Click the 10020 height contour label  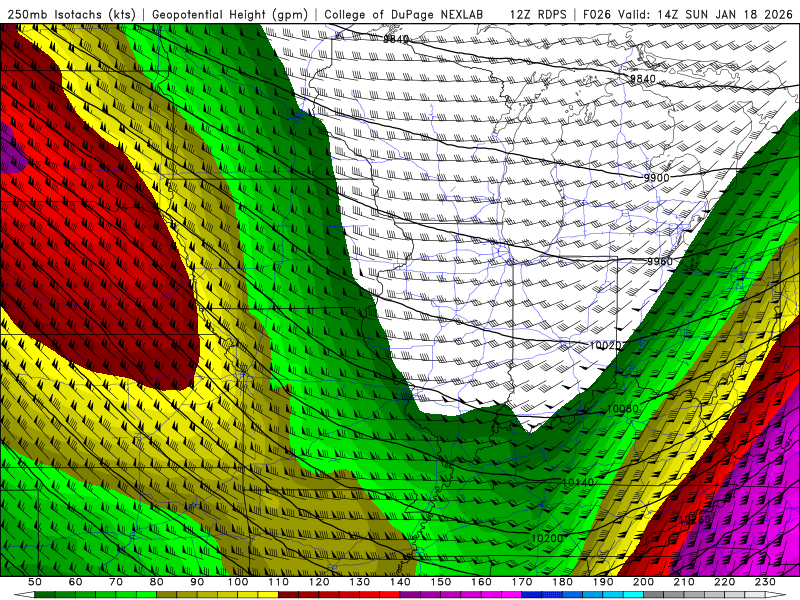coord(605,345)
